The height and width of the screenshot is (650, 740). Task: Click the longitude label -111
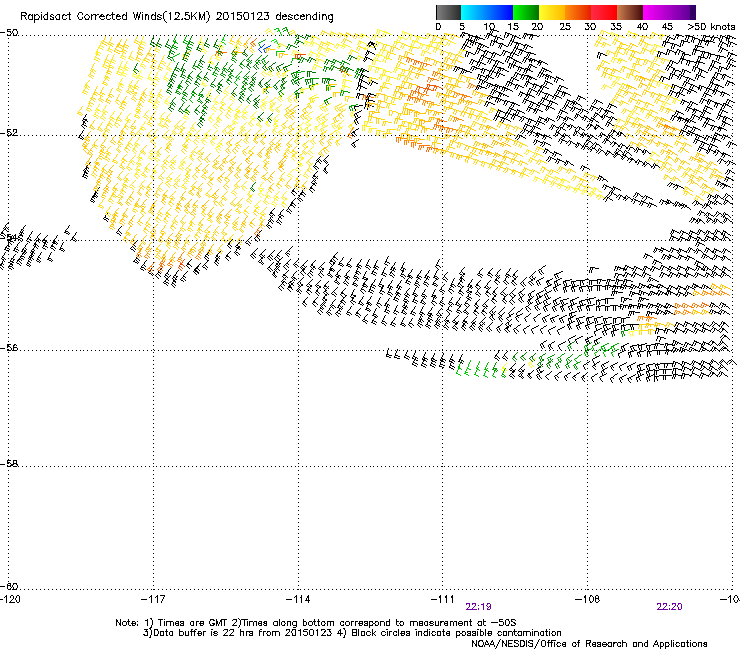443,599
